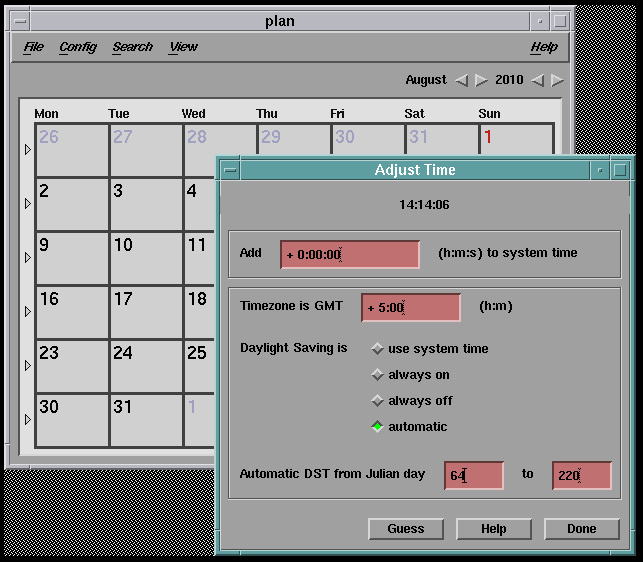Go to previous month arrow beside August
The width and height of the screenshot is (643, 562).
461,80
